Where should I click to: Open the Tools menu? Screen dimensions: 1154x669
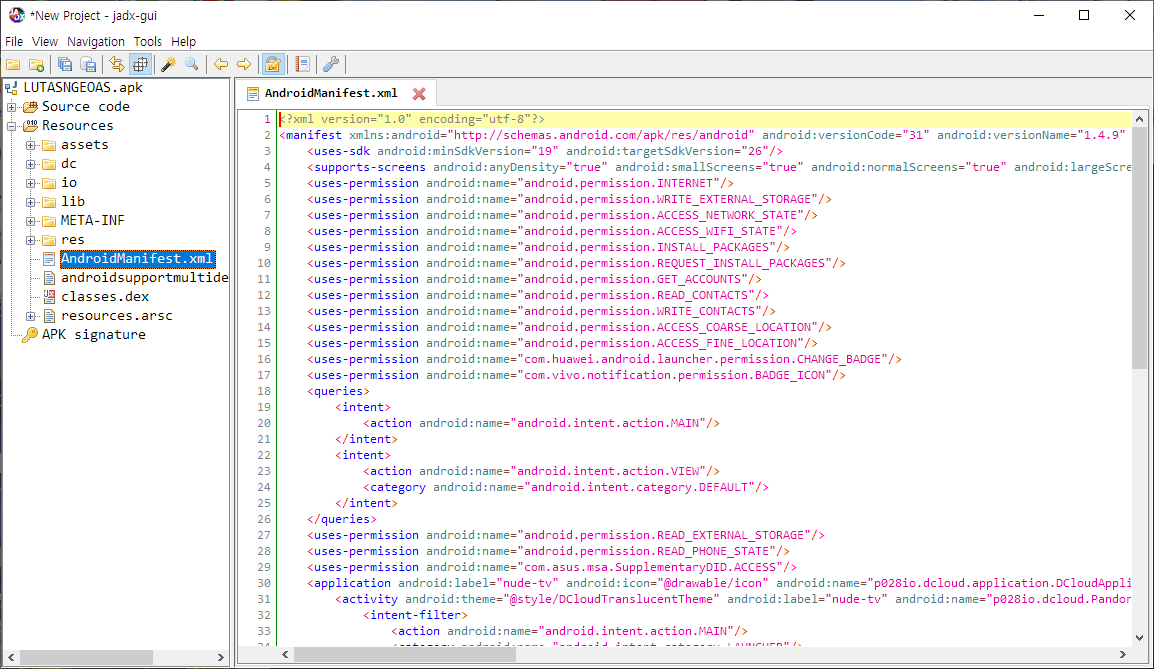point(147,41)
